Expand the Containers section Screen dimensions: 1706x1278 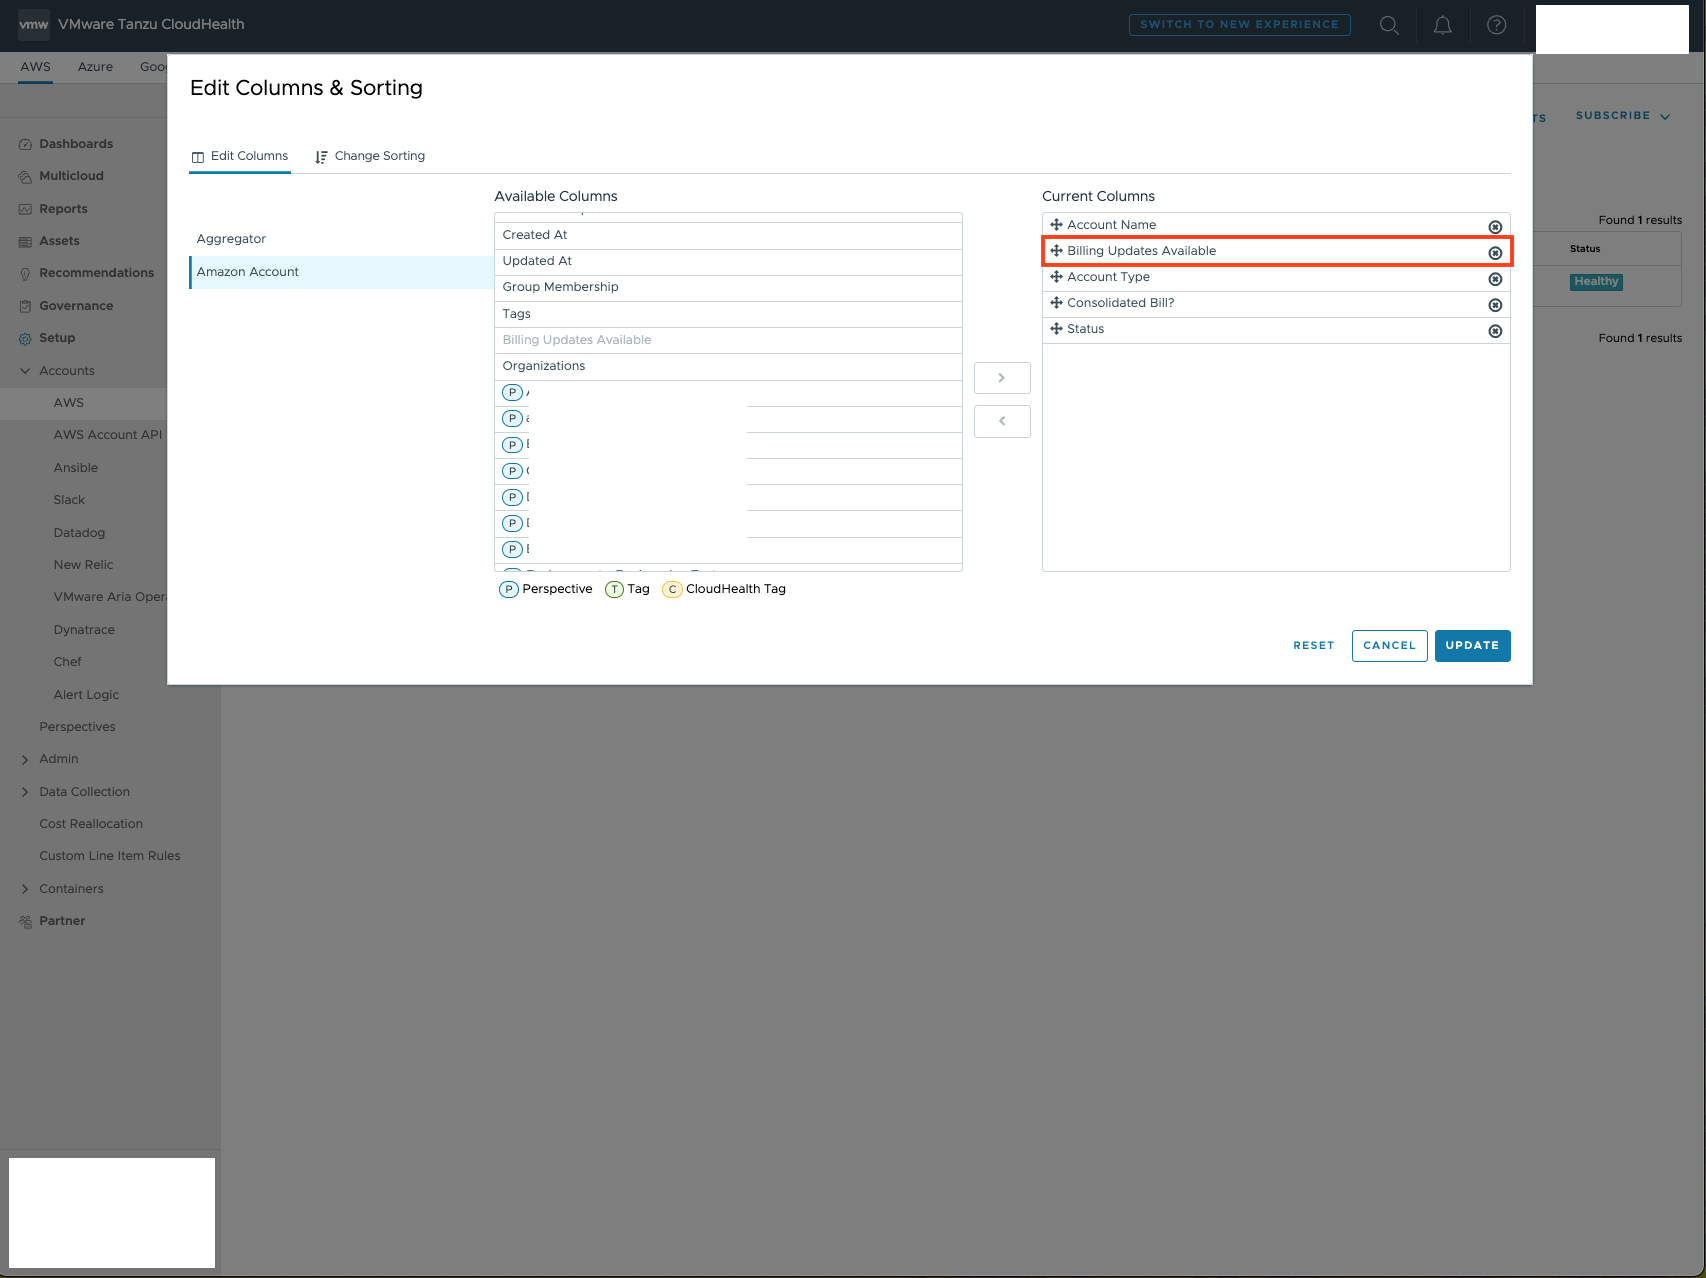[25, 889]
